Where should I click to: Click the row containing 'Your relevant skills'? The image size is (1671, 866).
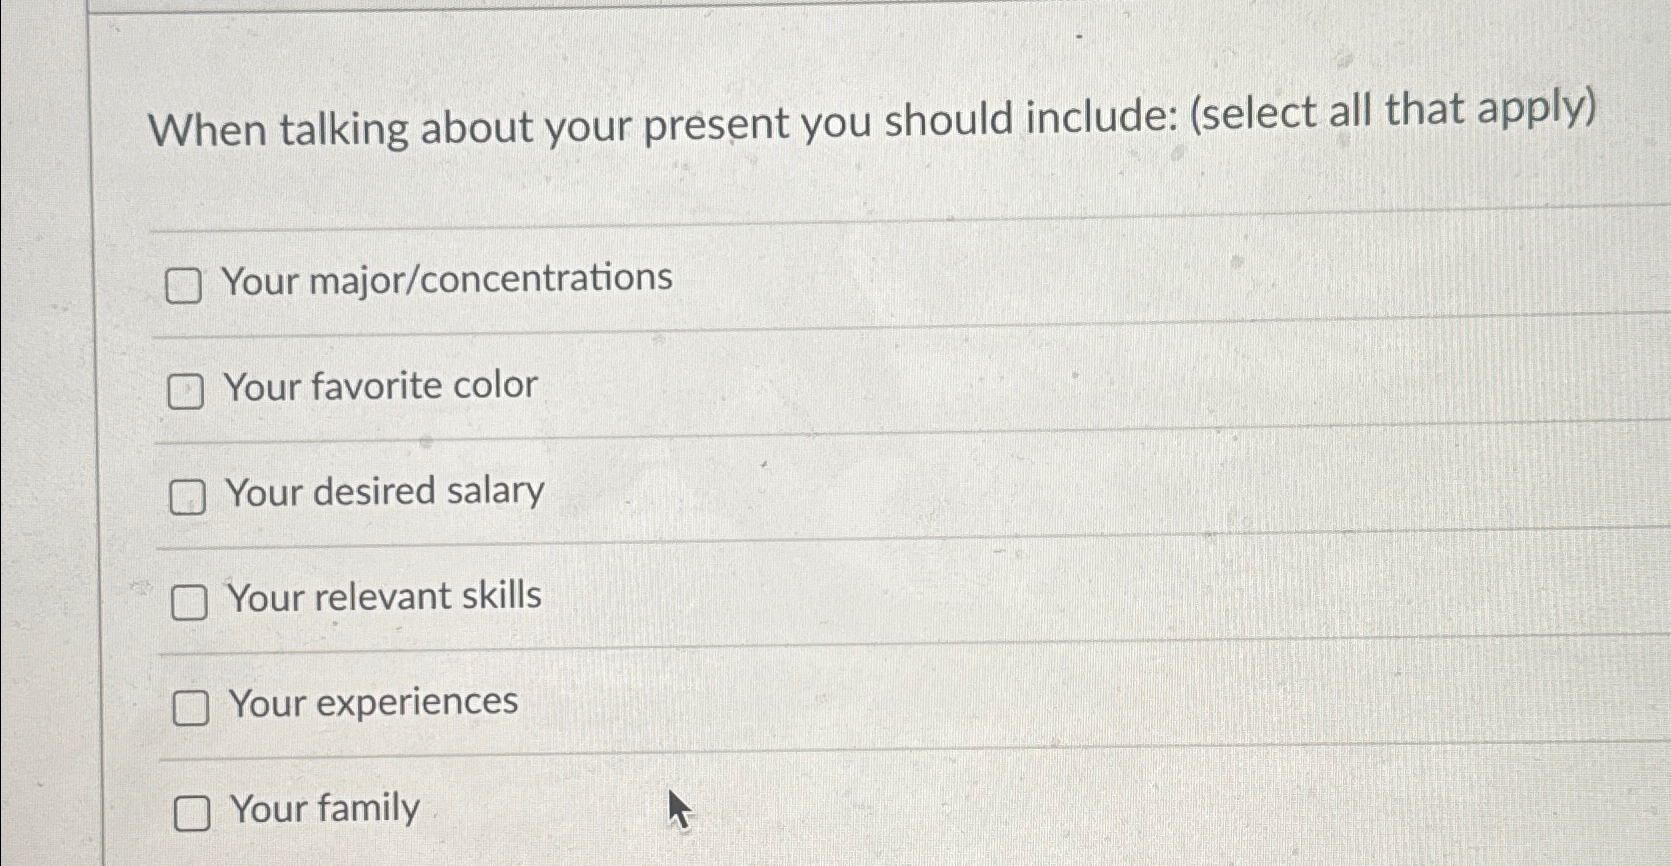click(x=385, y=597)
